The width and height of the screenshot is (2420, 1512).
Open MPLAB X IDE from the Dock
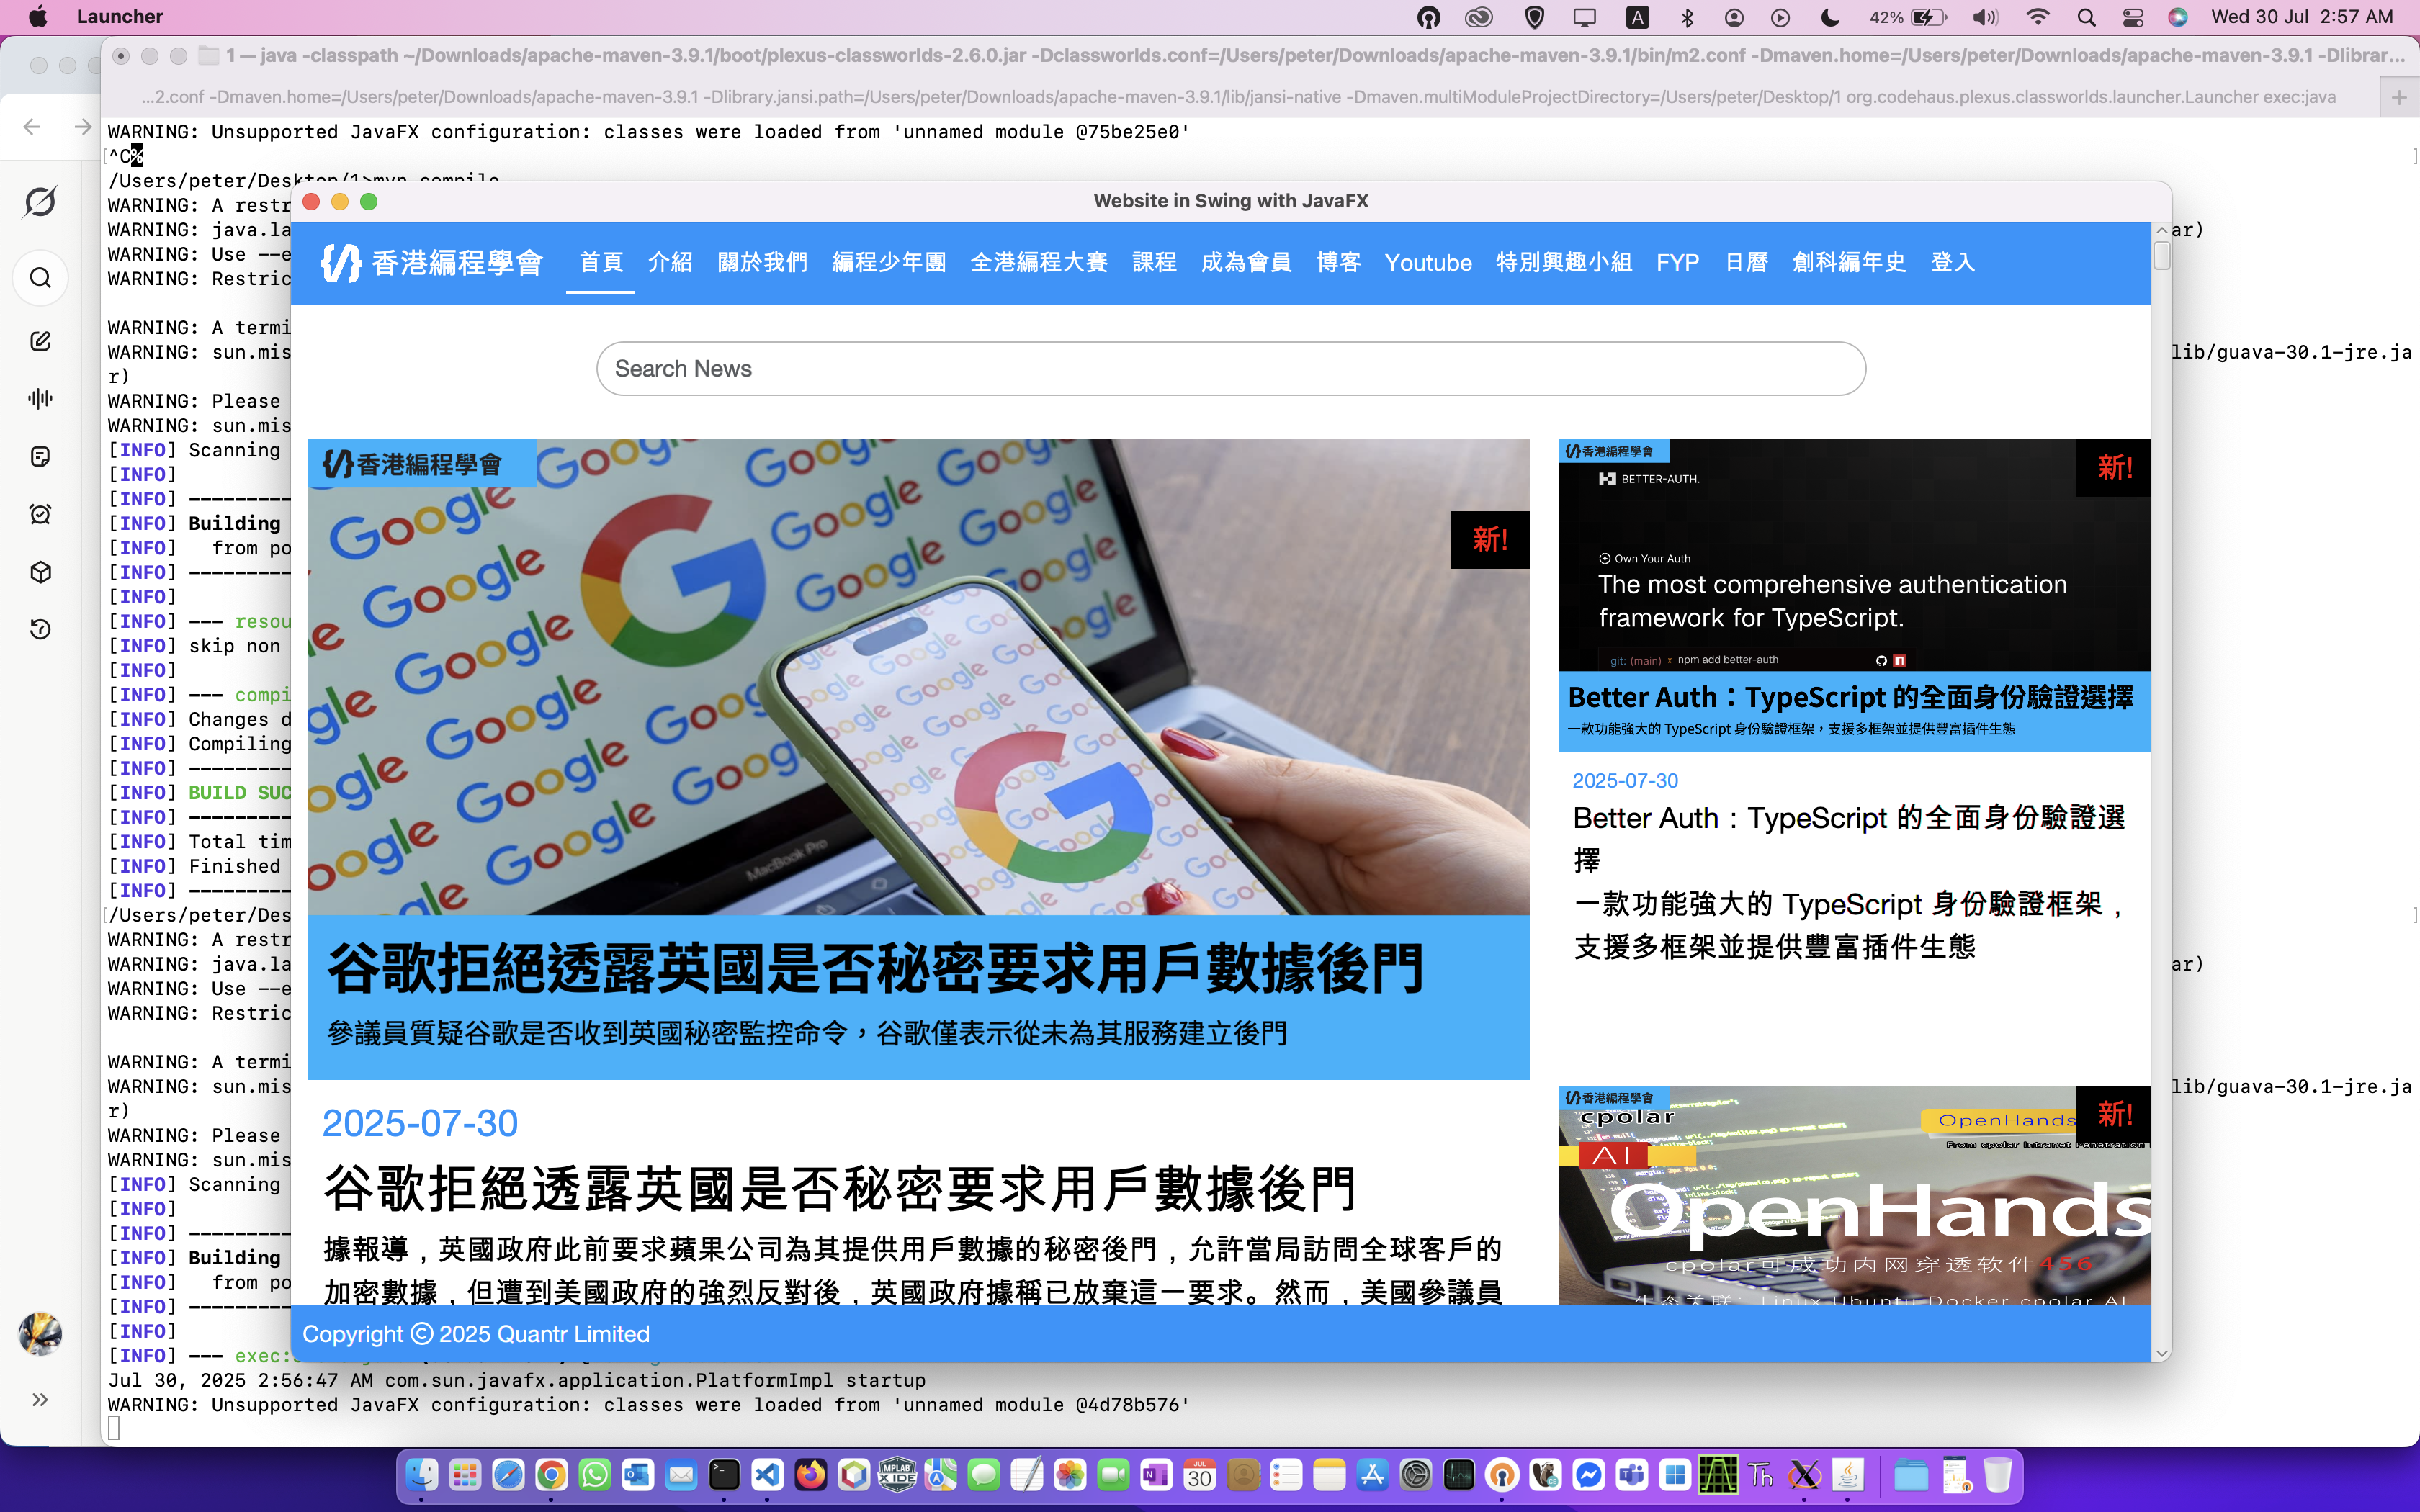tap(897, 1475)
